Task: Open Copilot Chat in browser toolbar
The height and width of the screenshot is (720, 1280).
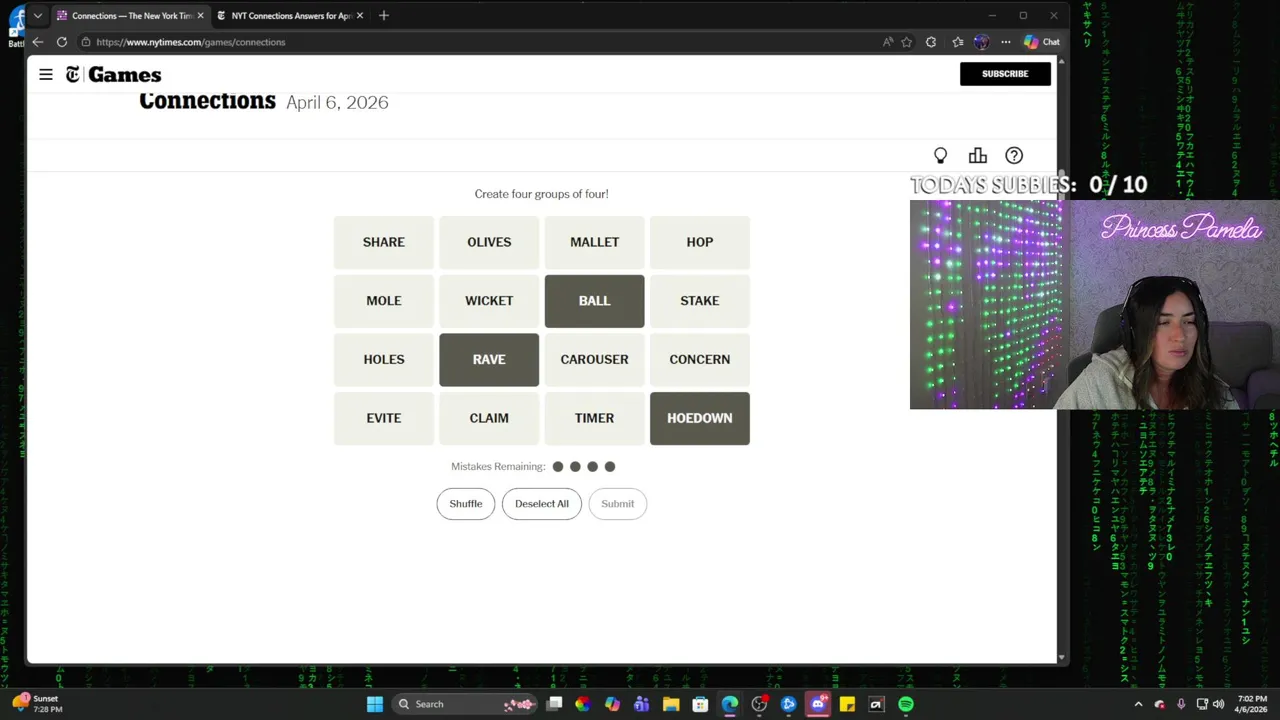Action: (x=1041, y=42)
